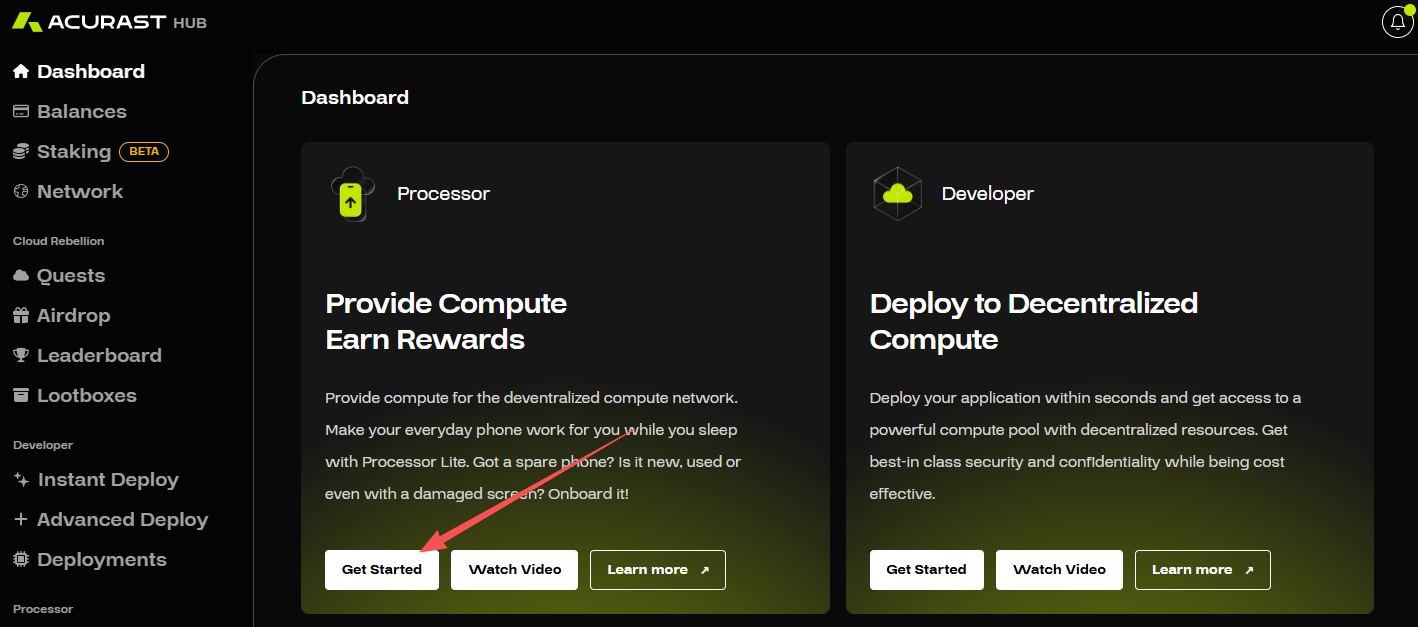The width and height of the screenshot is (1418, 627).
Task: Select Deployments in the sidebar
Action: 101,560
